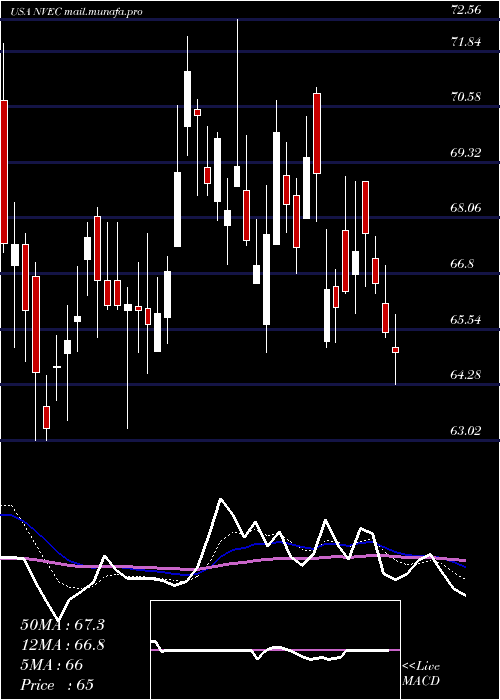Click the tall red candle at the chart's left edge
The height and width of the screenshot is (700, 500).
(x=4, y=172)
